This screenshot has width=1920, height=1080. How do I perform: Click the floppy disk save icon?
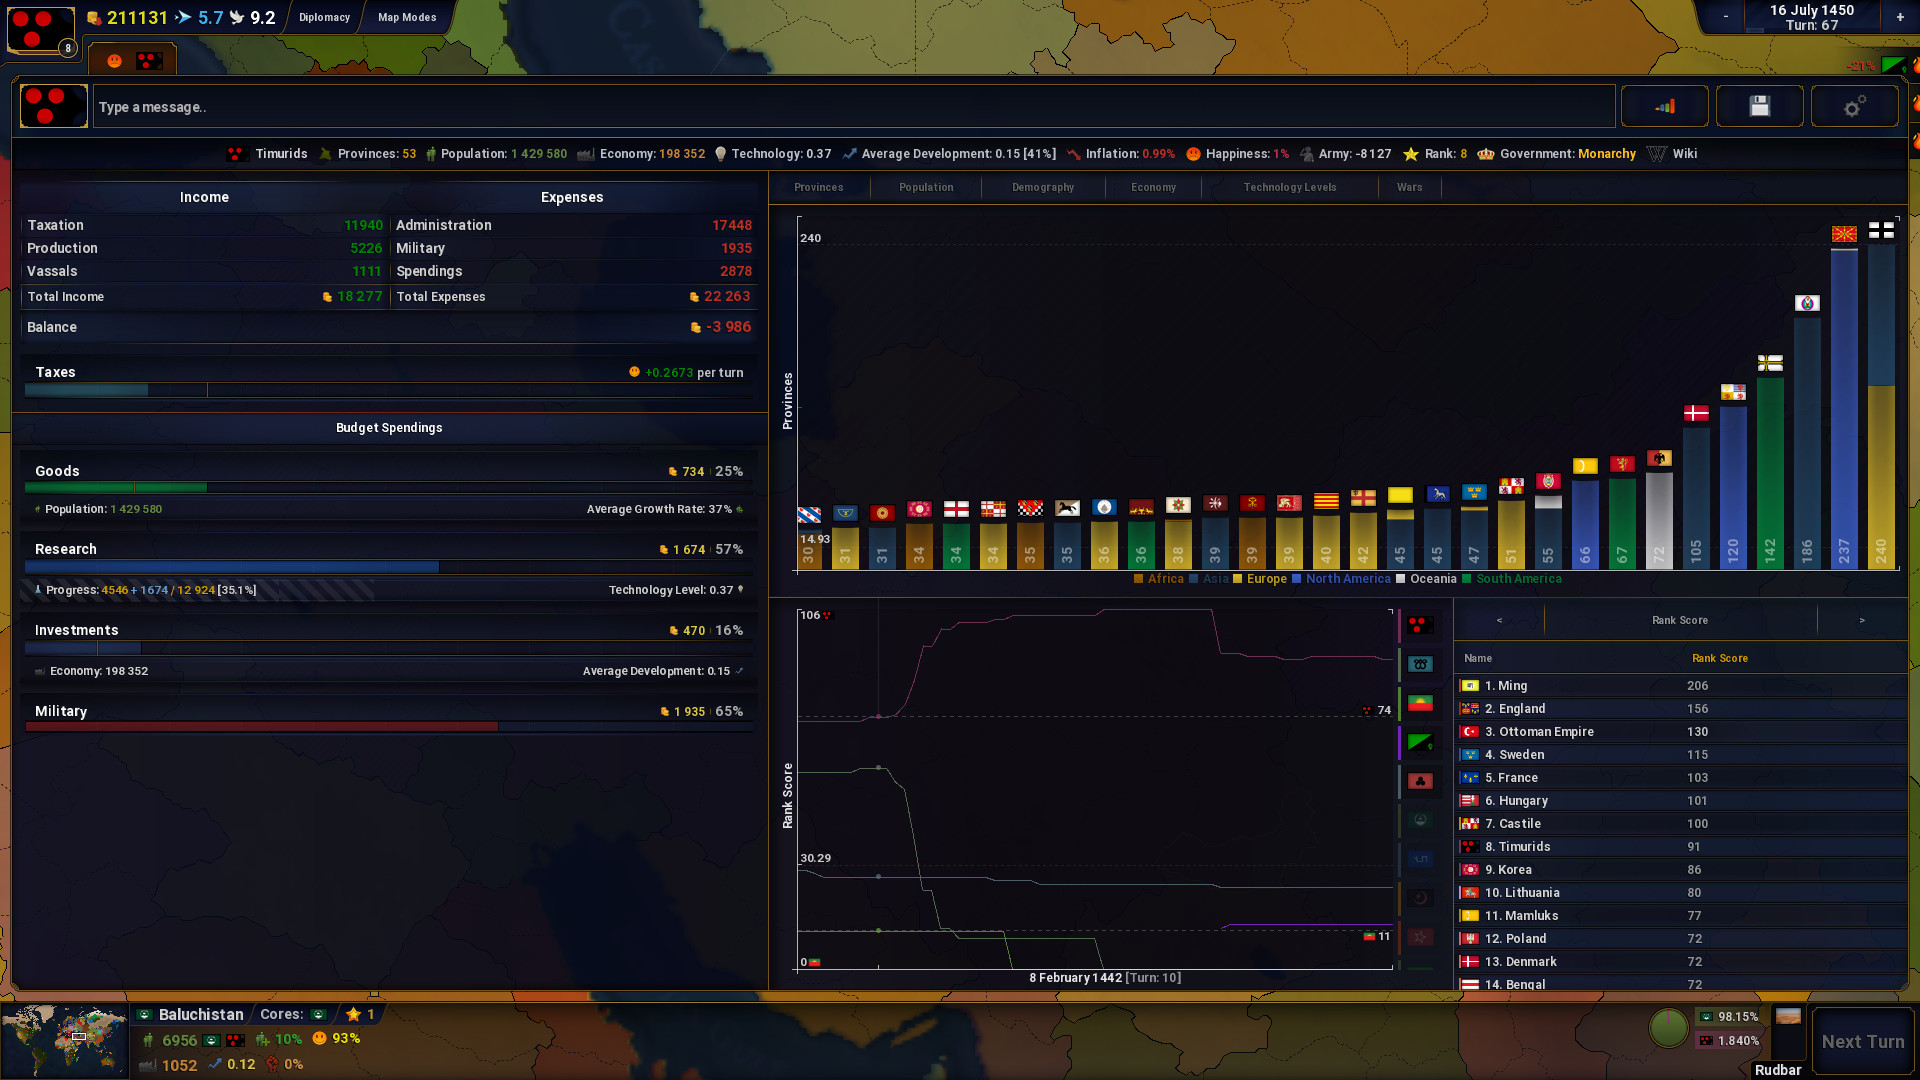(x=1759, y=106)
